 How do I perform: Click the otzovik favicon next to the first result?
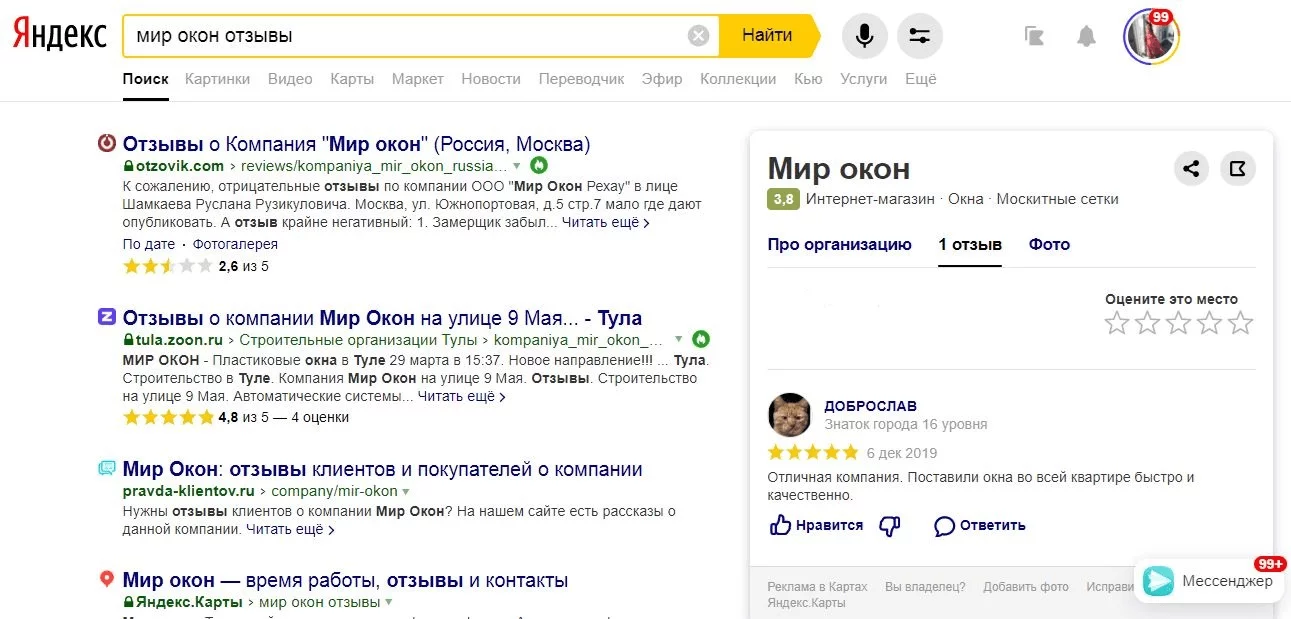(107, 143)
